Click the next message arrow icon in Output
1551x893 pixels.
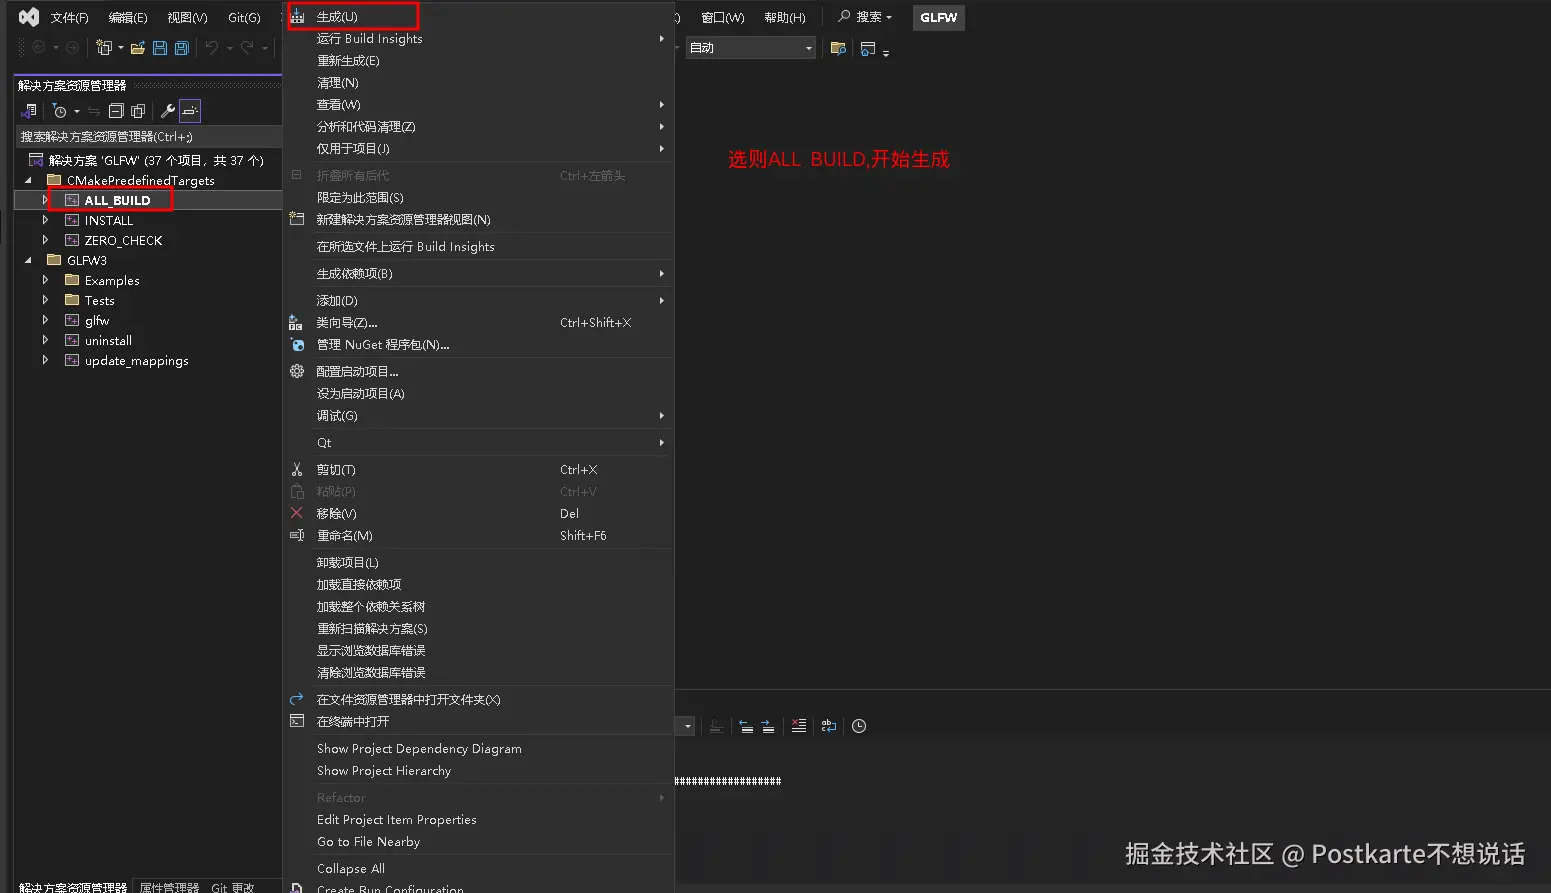(768, 726)
